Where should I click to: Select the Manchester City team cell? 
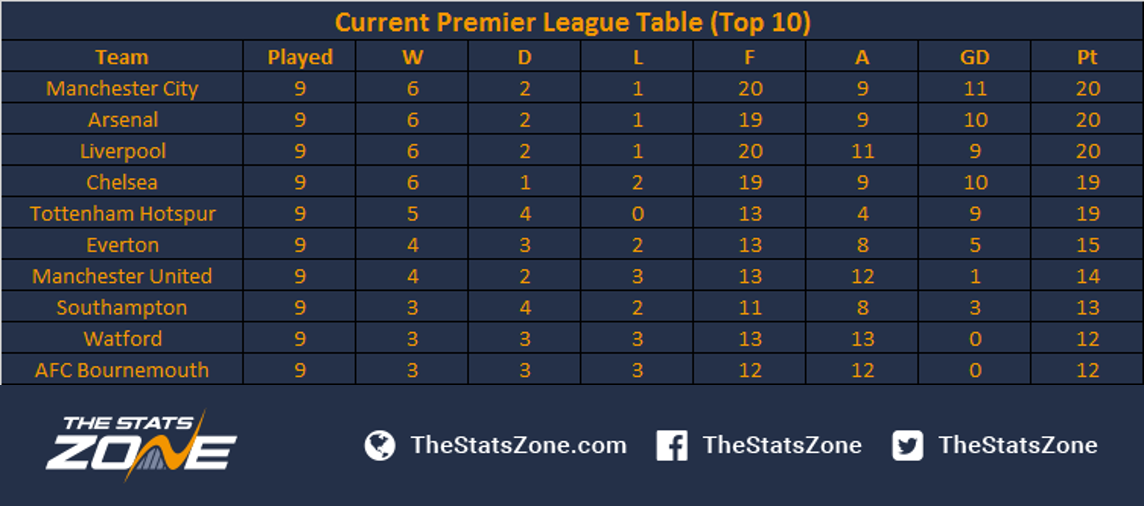click(x=122, y=88)
